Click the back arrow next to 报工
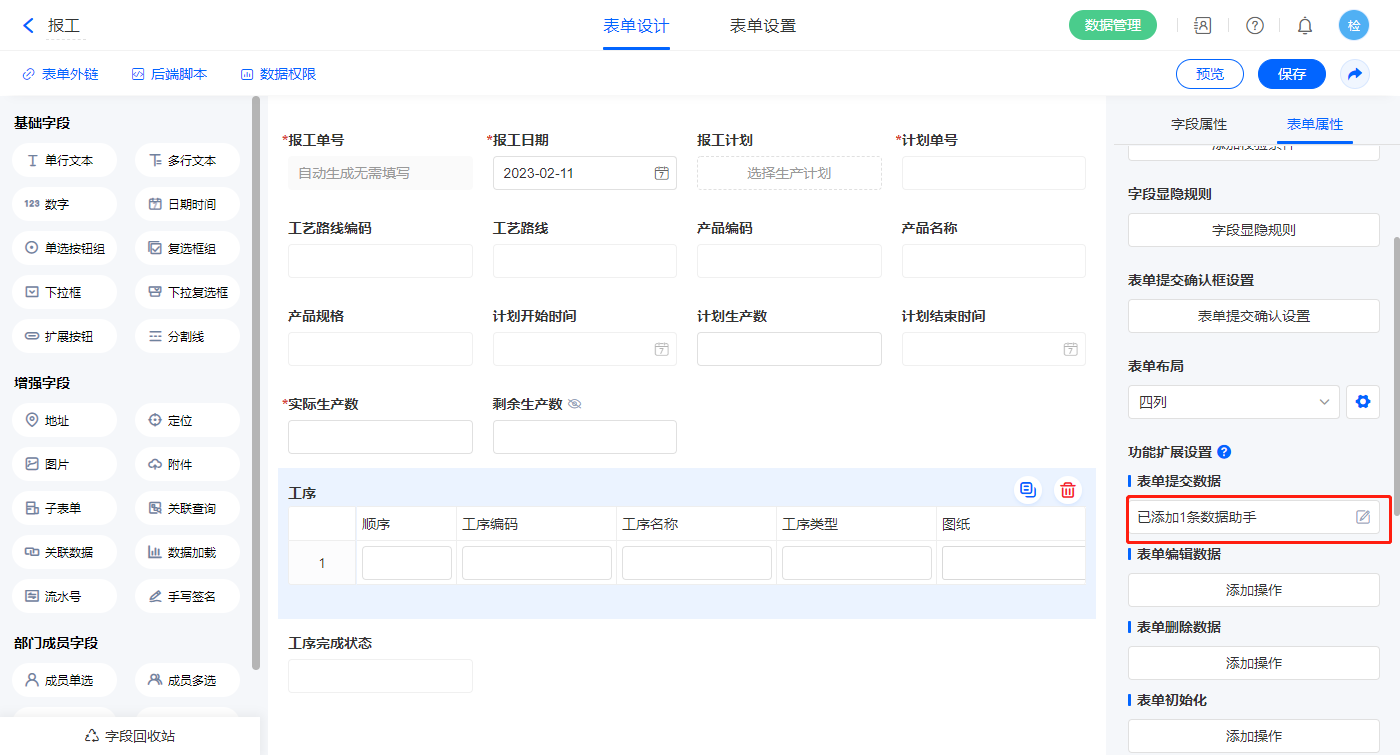The width and height of the screenshot is (1400, 755). 28,26
